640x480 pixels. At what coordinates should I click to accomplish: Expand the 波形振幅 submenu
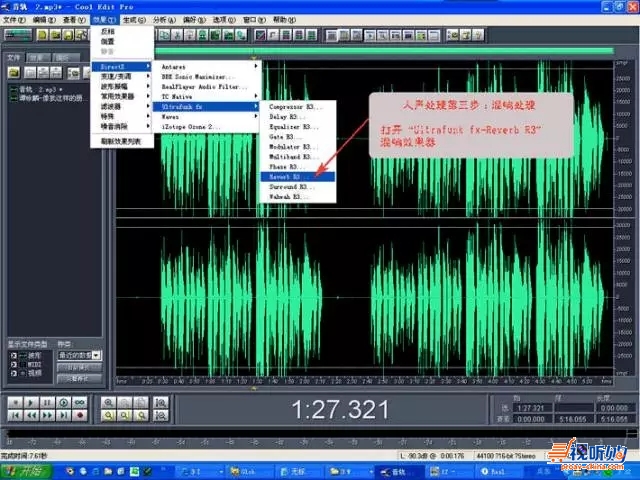[x=122, y=87]
